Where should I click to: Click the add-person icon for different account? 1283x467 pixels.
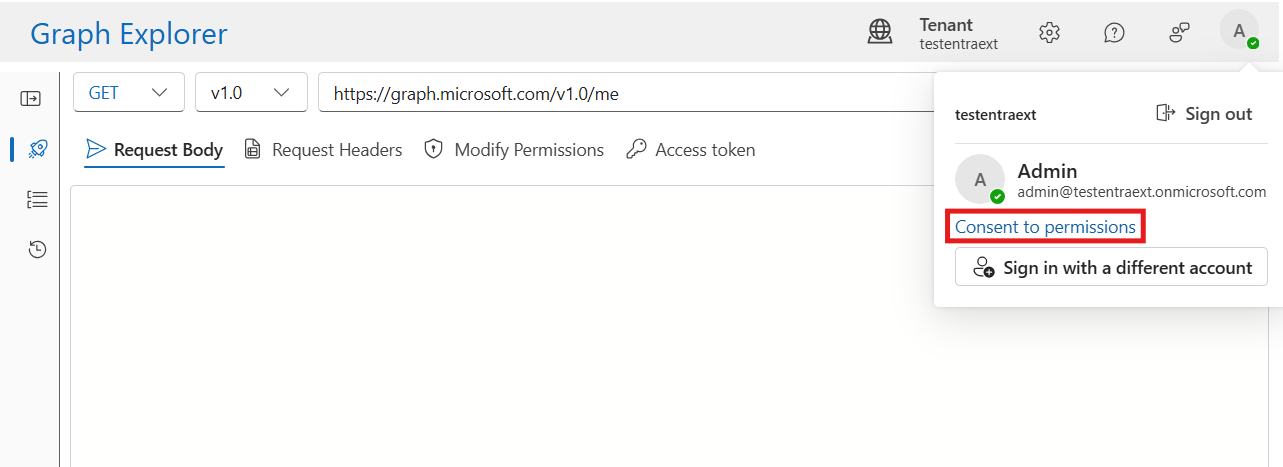coord(984,268)
